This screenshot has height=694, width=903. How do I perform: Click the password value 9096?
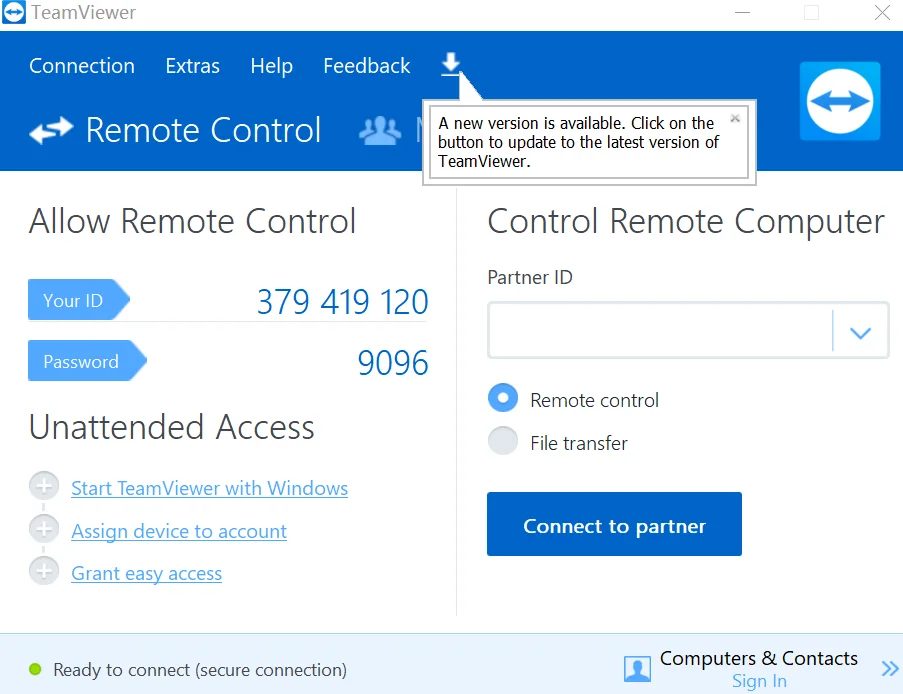[393, 363]
